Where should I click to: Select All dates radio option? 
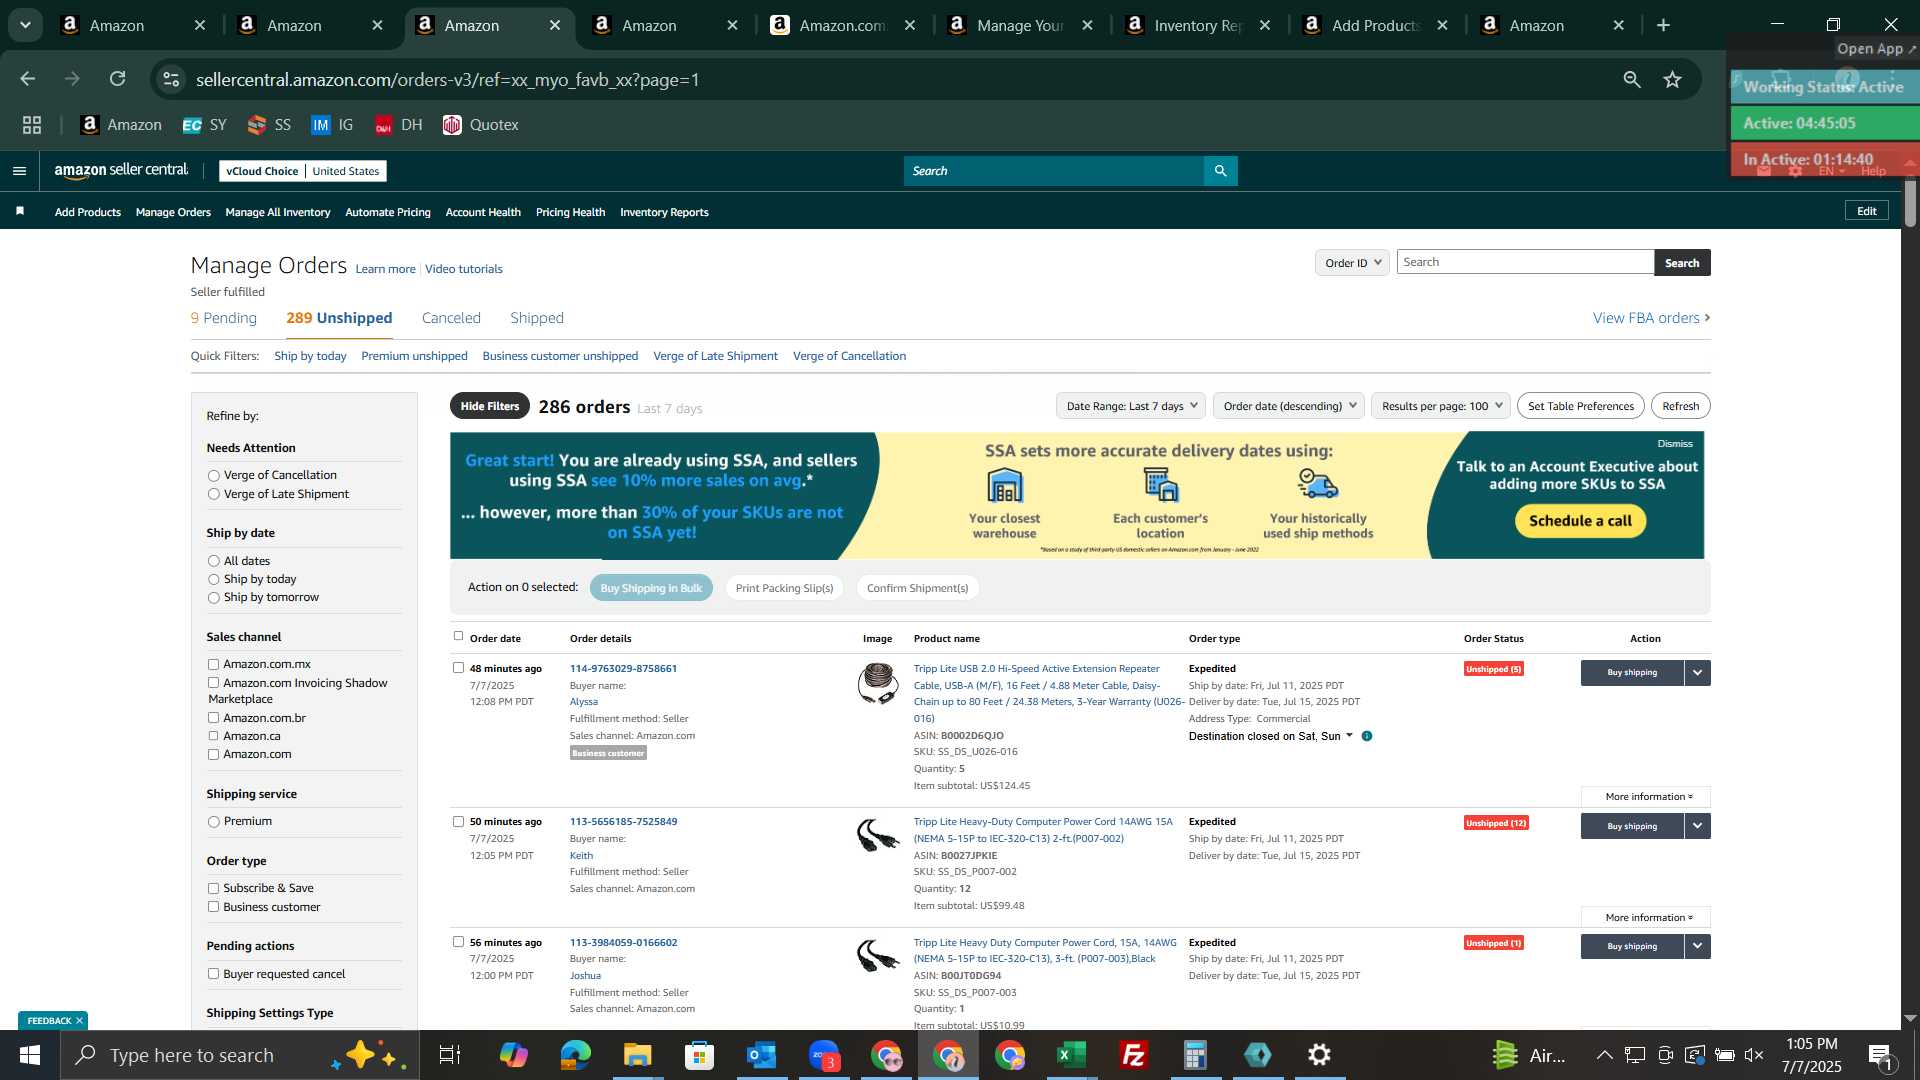(213, 561)
